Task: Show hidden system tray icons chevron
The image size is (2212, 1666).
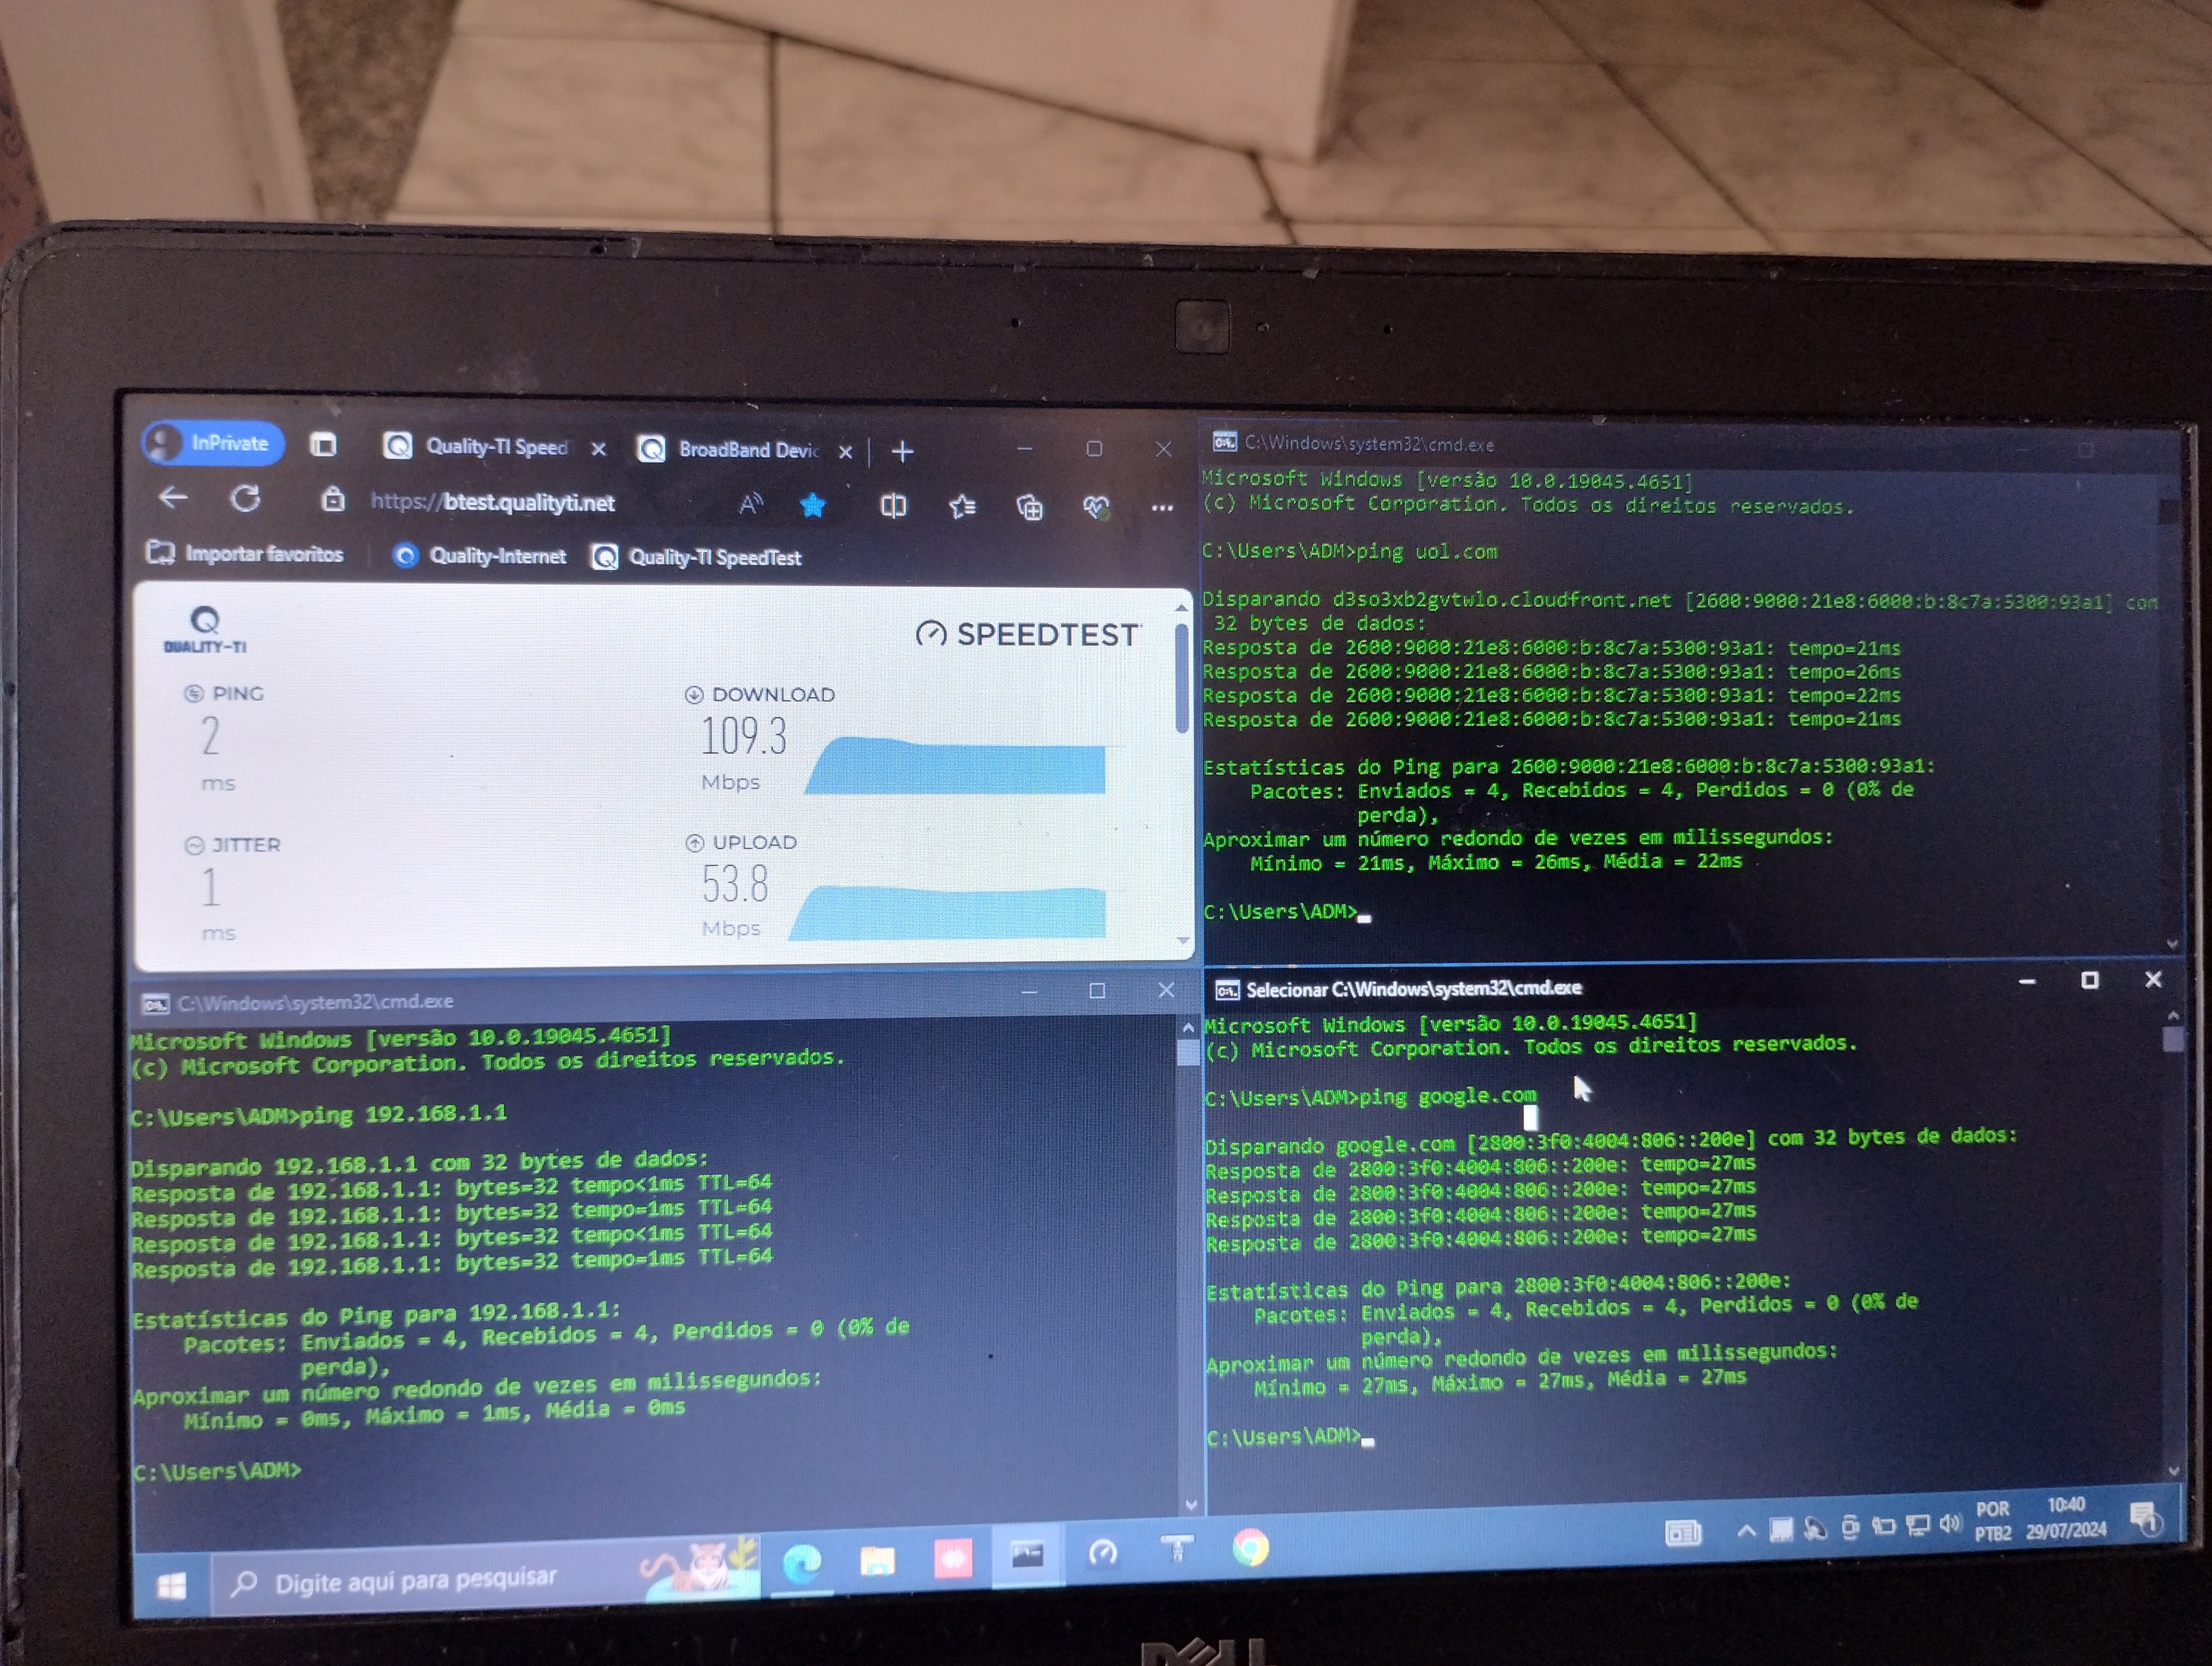Action: (x=1746, y=1530)
